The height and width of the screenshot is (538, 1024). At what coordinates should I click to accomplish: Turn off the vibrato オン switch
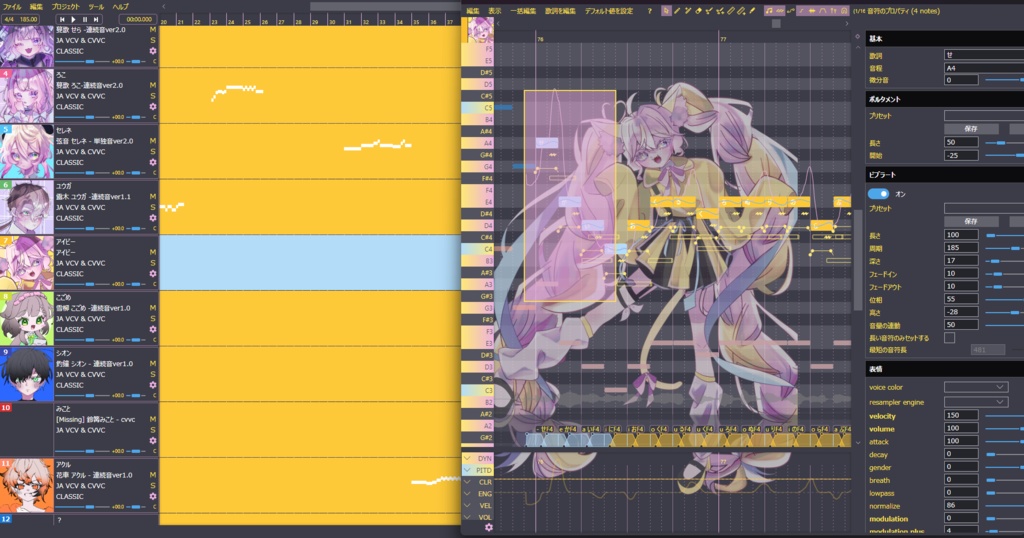tap(878, 194)
